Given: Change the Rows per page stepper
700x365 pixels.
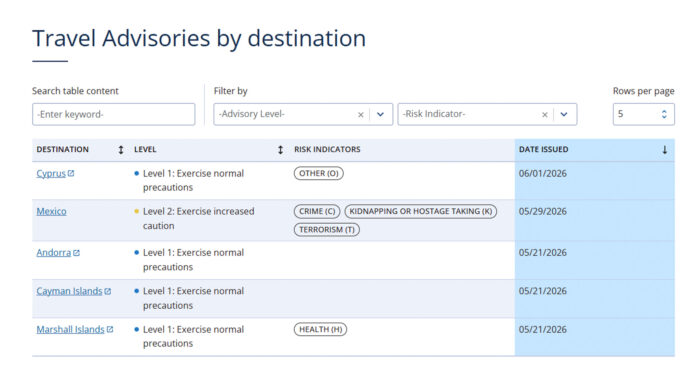Looking at the screenshot, I should pos(664,114).
